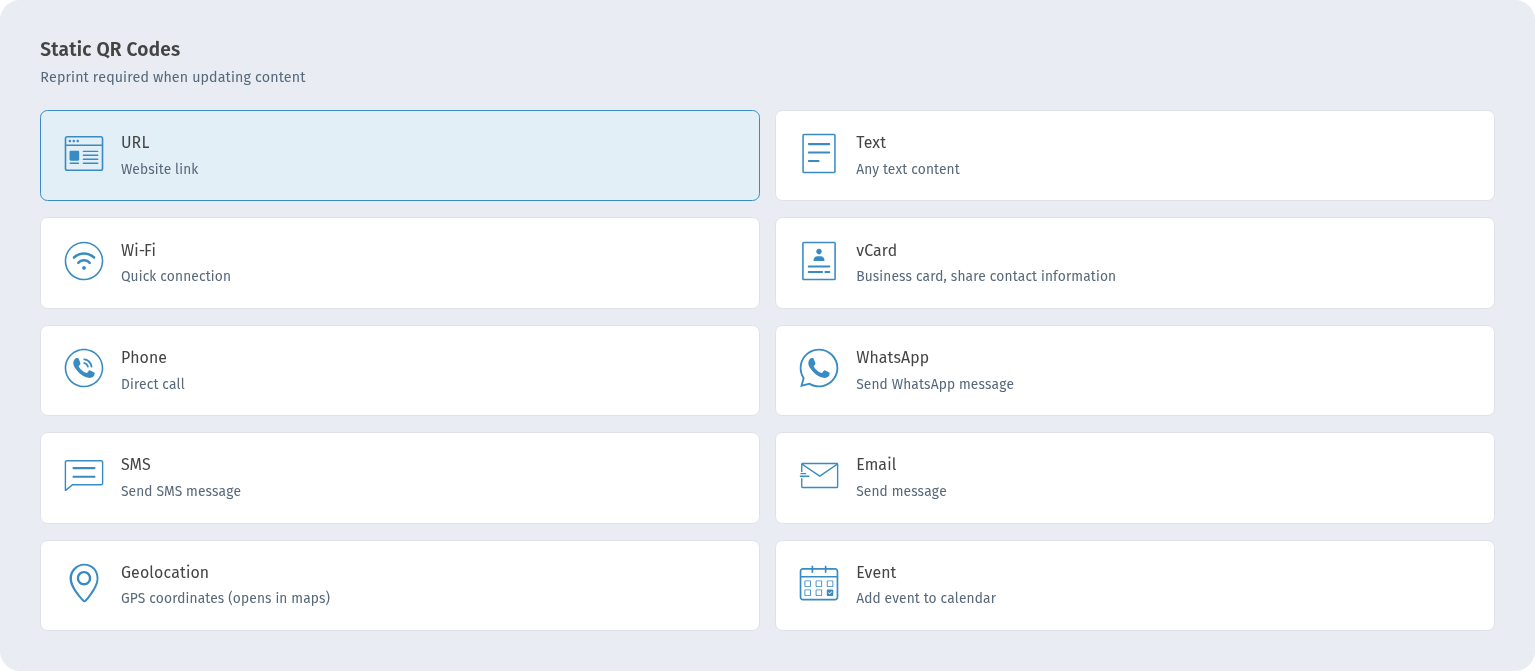The height and width of the screenshot is (671, 1535).
Task: Click the Geolocation map pin icon
Action: (84, 583)
